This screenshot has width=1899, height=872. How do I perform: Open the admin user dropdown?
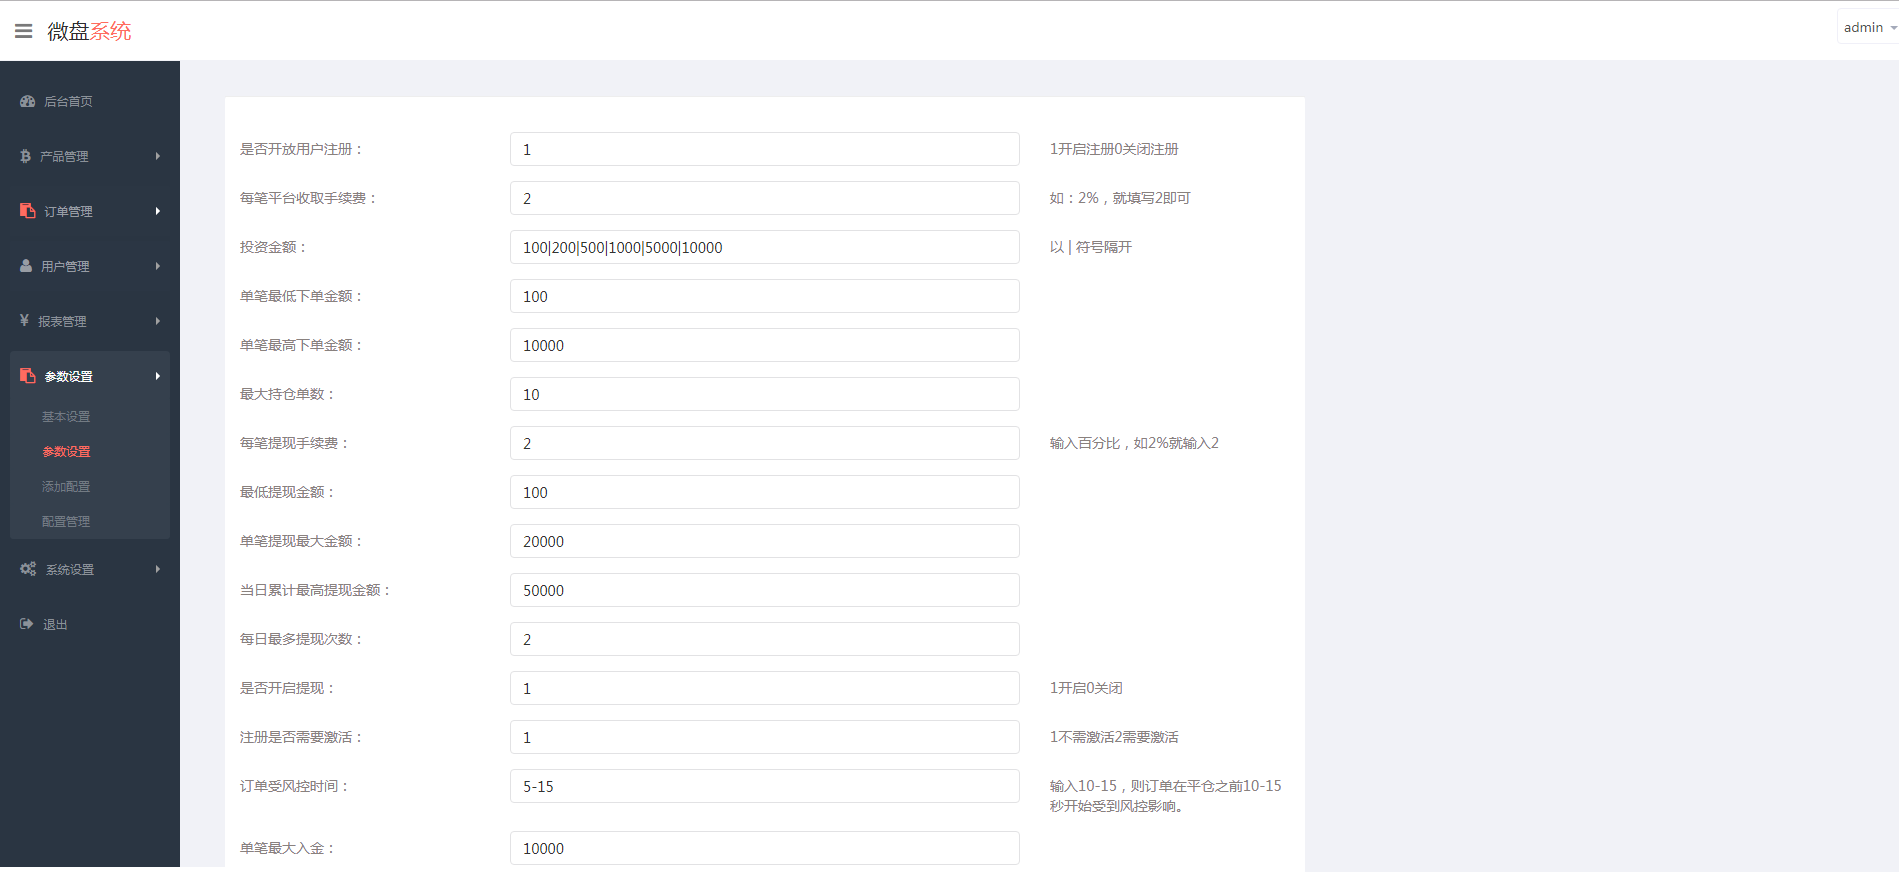point(1869,28)
